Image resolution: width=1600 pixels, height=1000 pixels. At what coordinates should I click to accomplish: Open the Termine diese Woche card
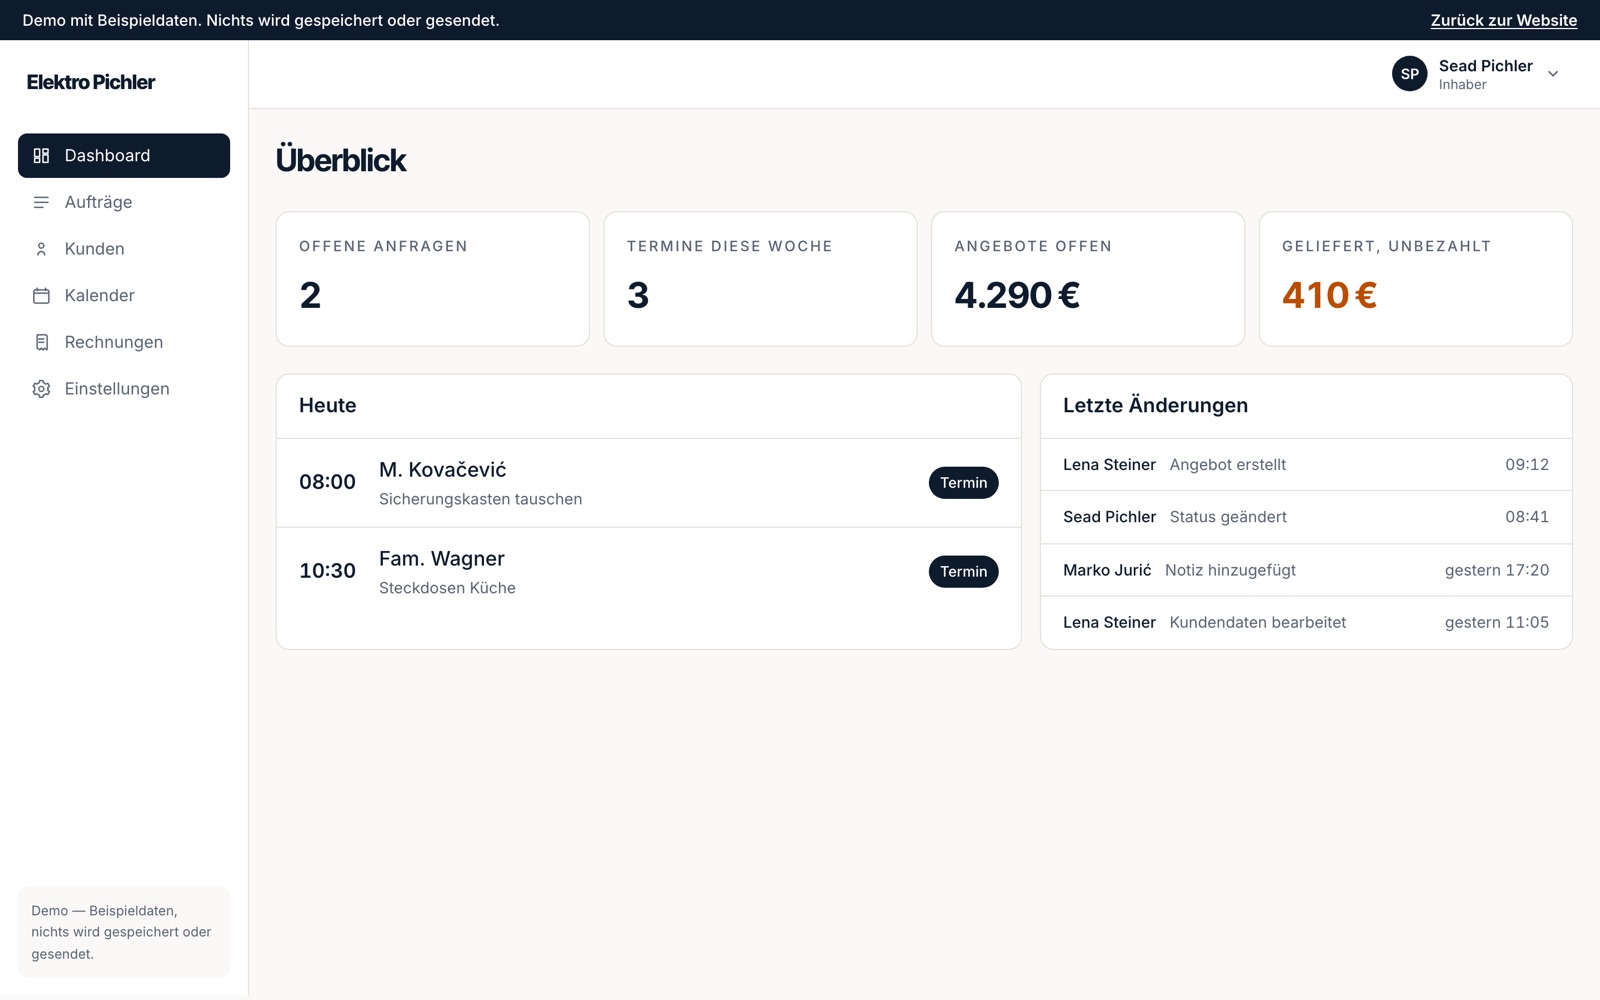[x=760, y=279]
